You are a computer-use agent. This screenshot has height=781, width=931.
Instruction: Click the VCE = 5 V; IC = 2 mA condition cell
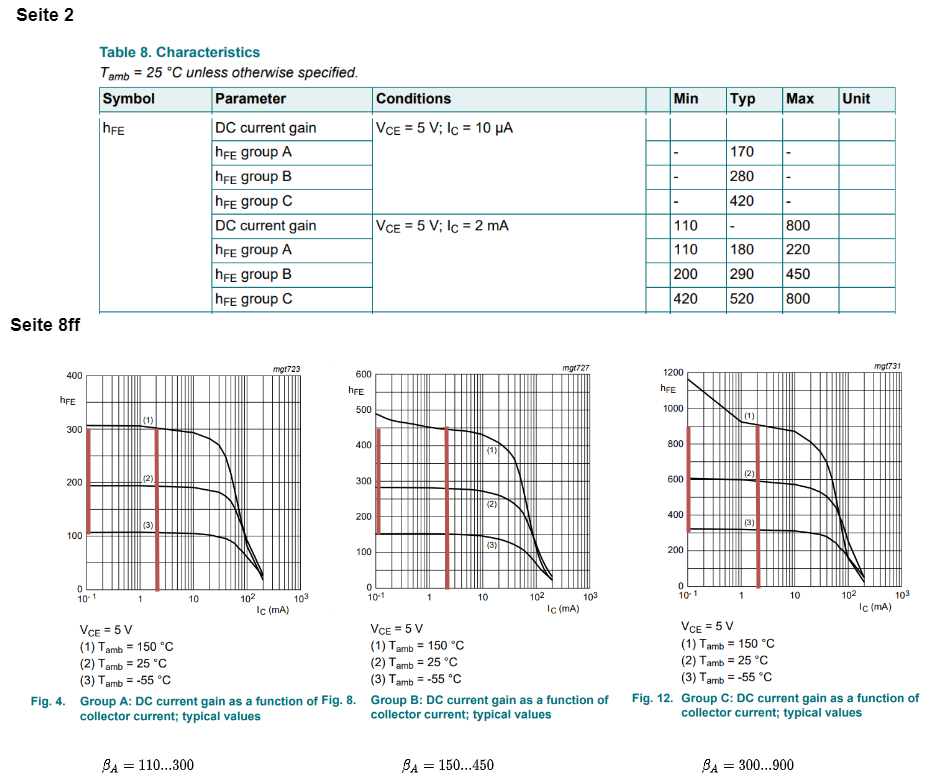point(442,226)
